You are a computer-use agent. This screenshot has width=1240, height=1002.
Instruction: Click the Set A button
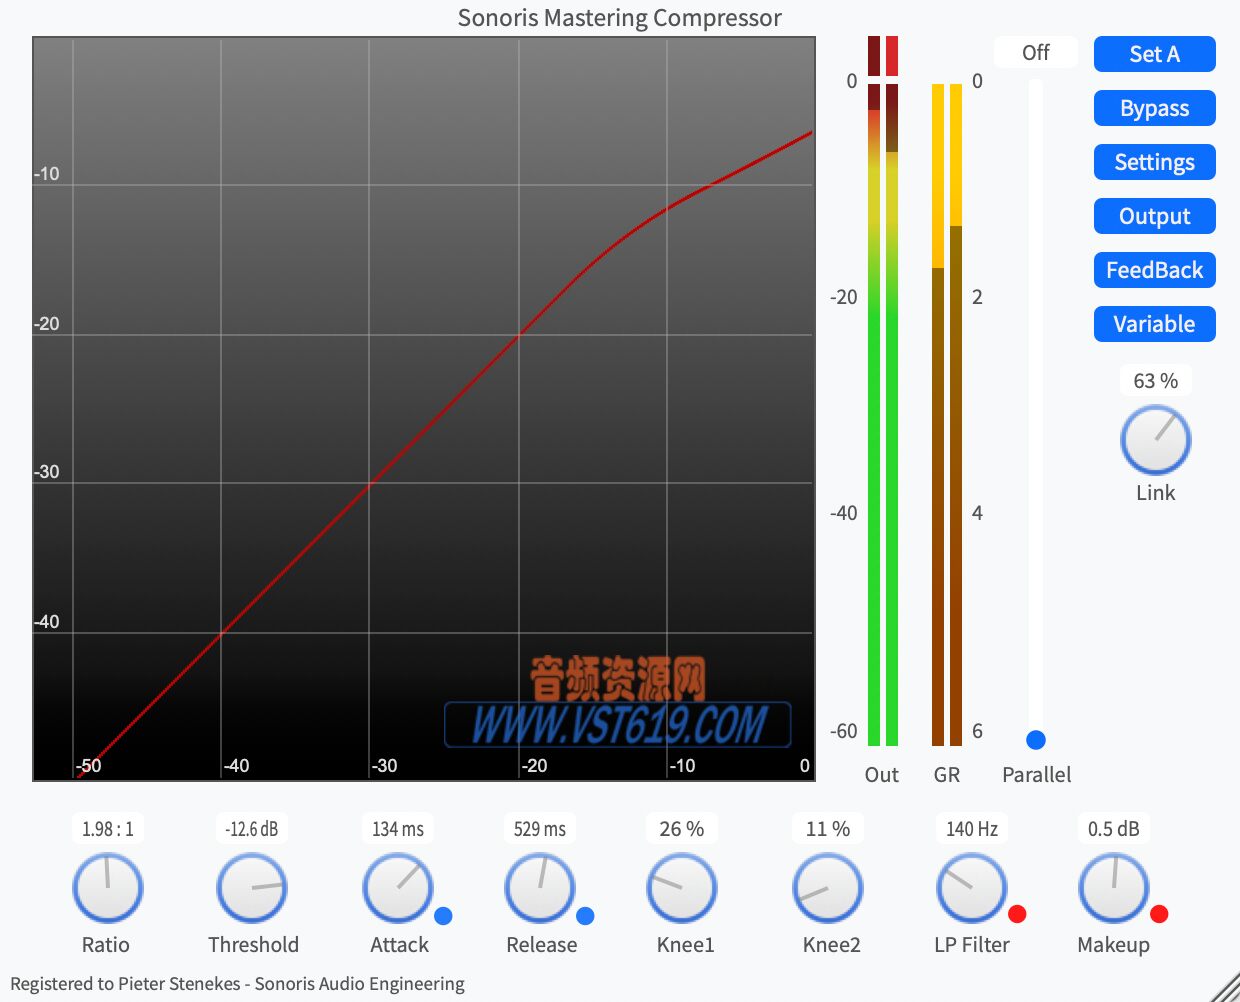pos(1154,54)
